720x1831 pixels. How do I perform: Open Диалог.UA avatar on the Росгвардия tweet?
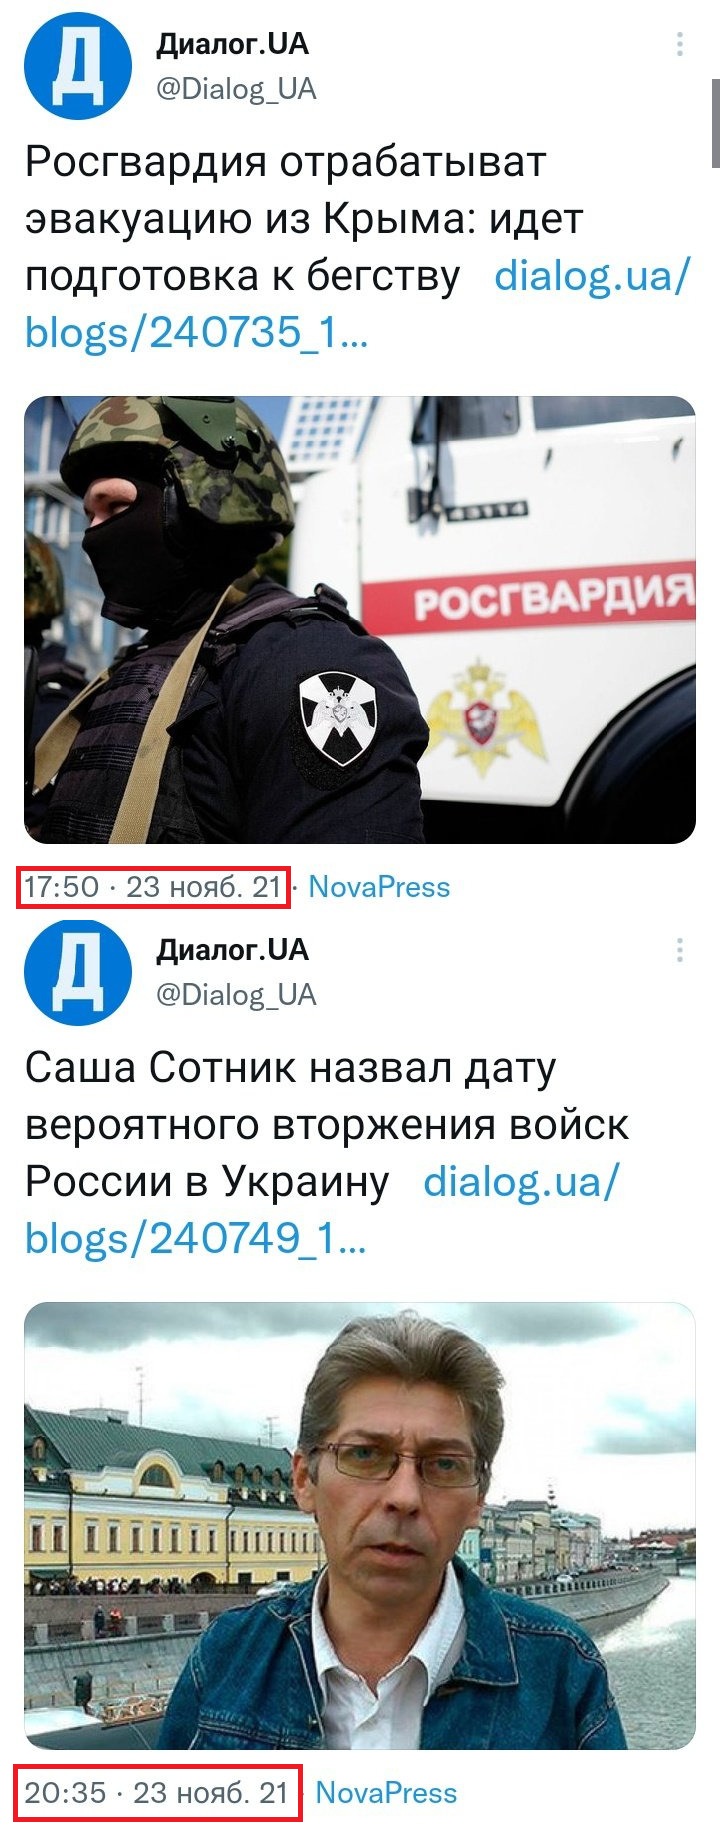(x=78, y=66)
